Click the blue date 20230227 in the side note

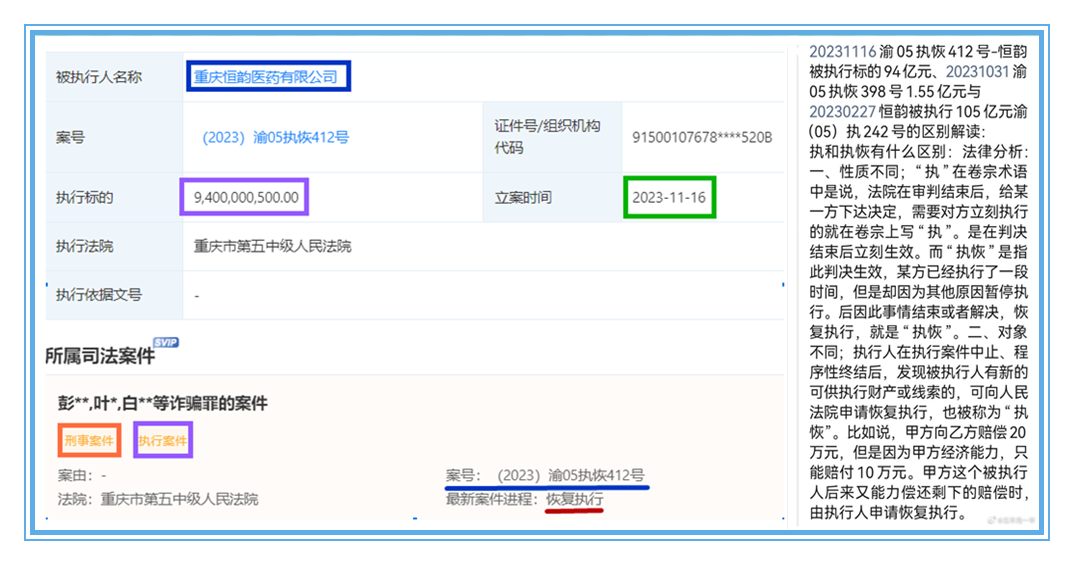tap(842, 112)
